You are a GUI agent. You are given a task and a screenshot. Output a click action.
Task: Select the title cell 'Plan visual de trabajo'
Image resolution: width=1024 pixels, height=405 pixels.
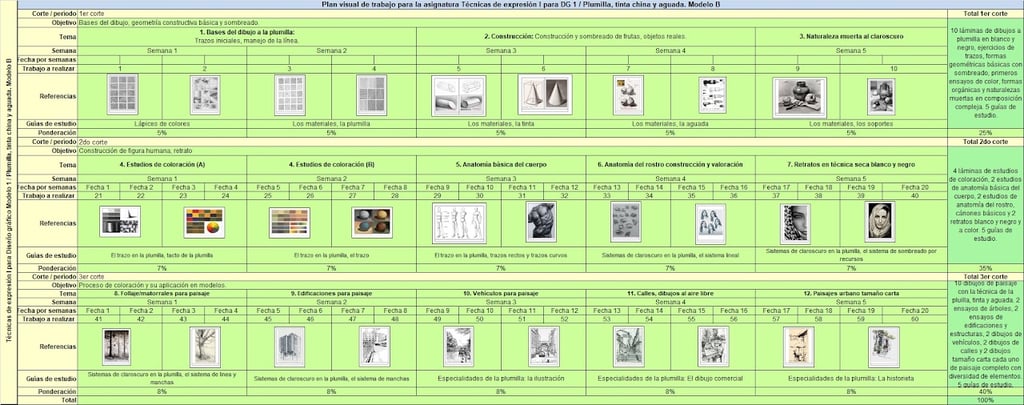[x=520, y=4]
